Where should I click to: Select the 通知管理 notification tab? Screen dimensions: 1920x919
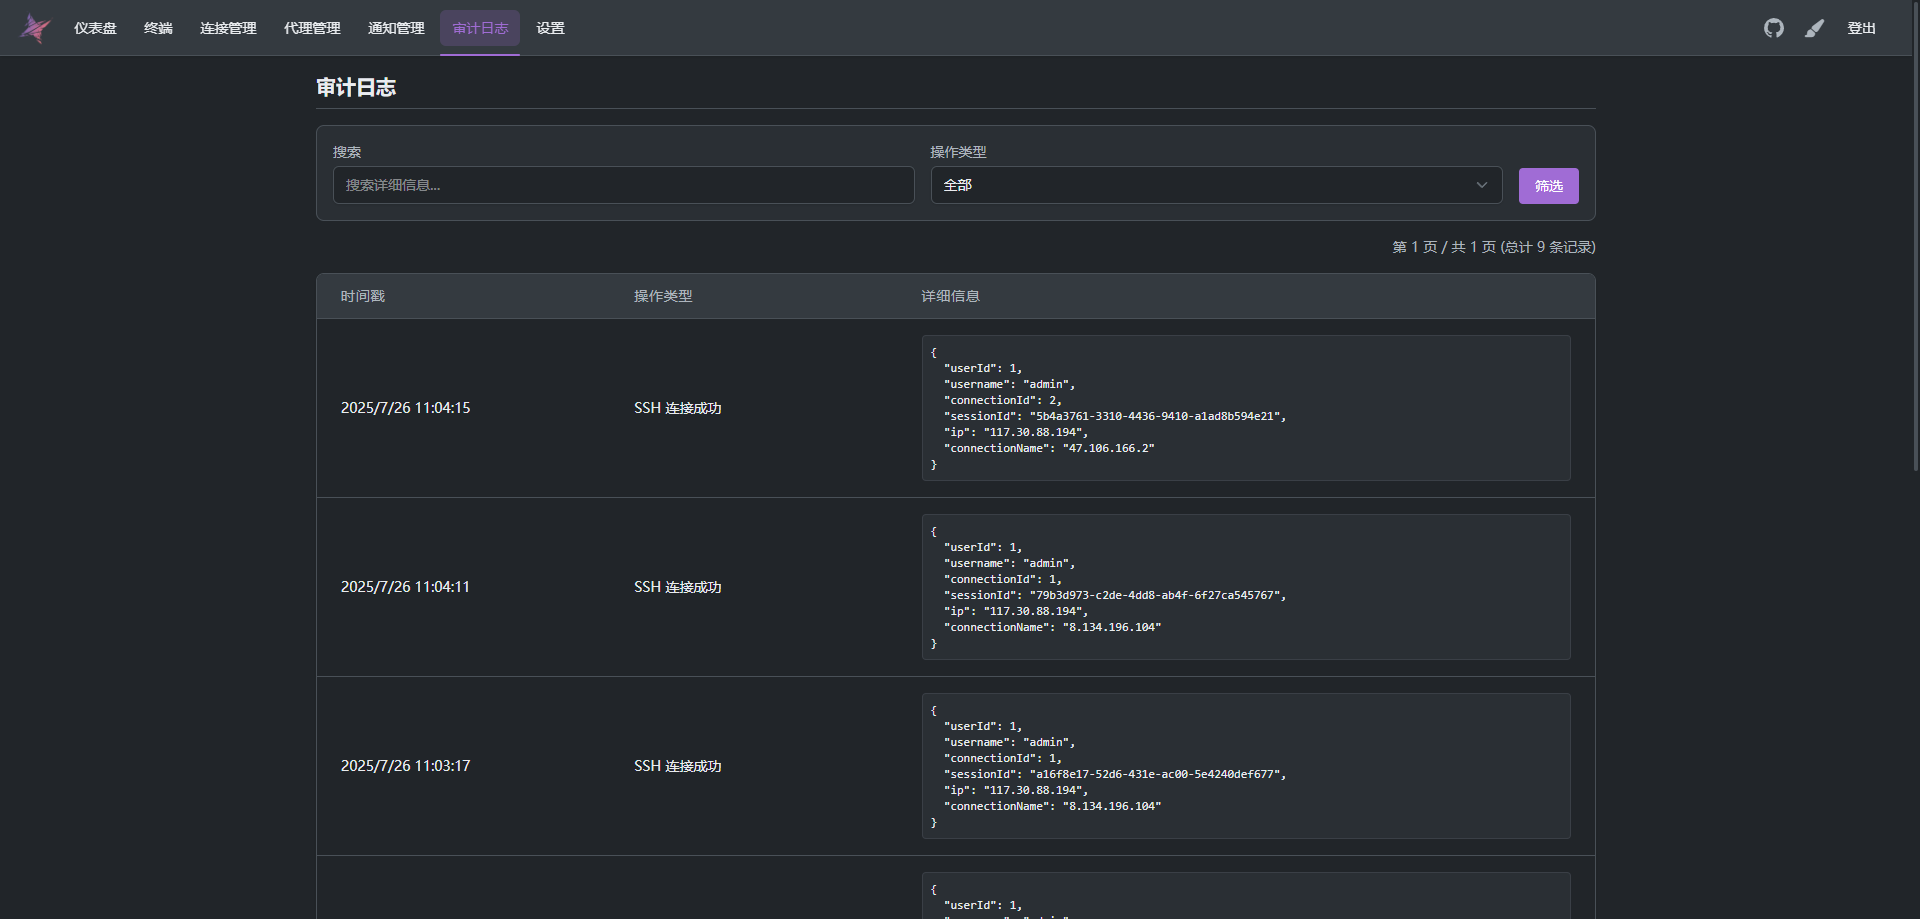pyautogui.click(x=396, y=28)
